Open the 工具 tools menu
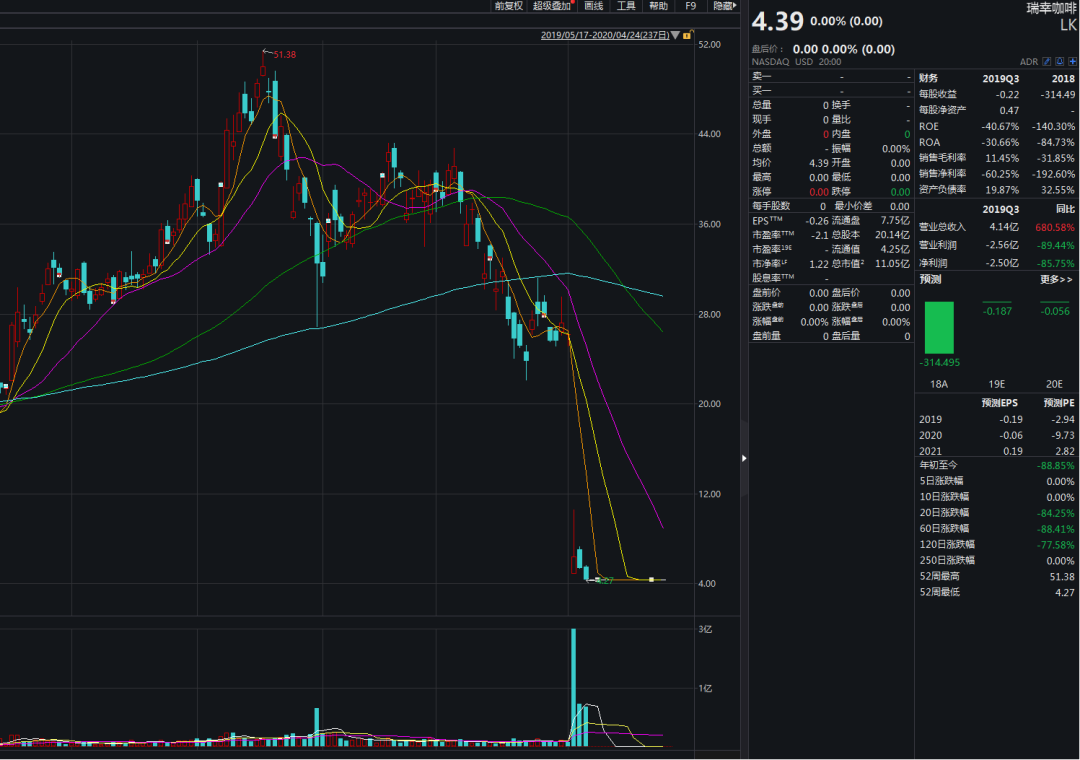 coord(626,6)
